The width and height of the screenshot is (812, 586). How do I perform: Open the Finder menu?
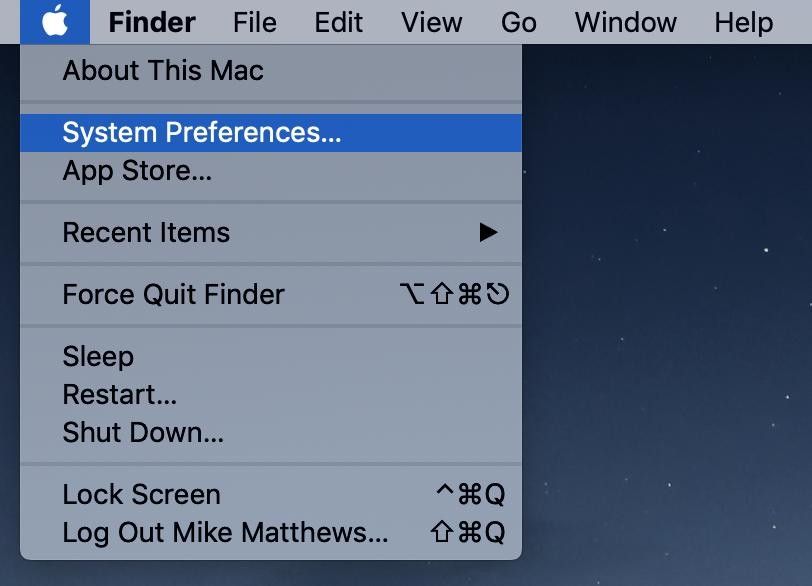[152, 22]
